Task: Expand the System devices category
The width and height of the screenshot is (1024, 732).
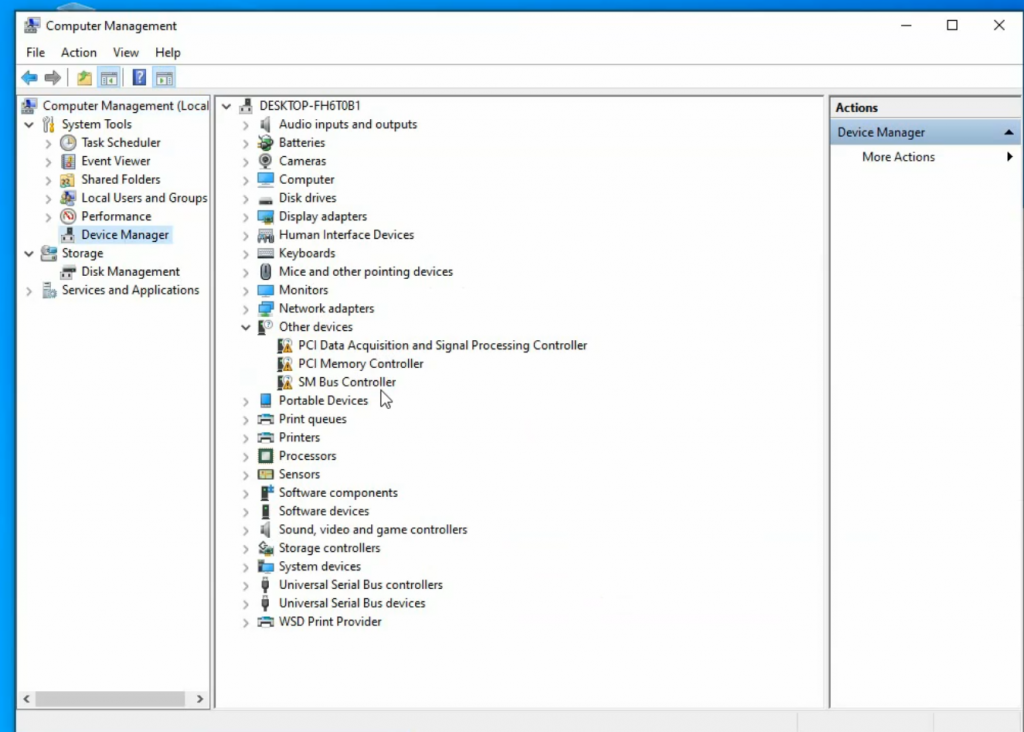Action: [246, 567]
